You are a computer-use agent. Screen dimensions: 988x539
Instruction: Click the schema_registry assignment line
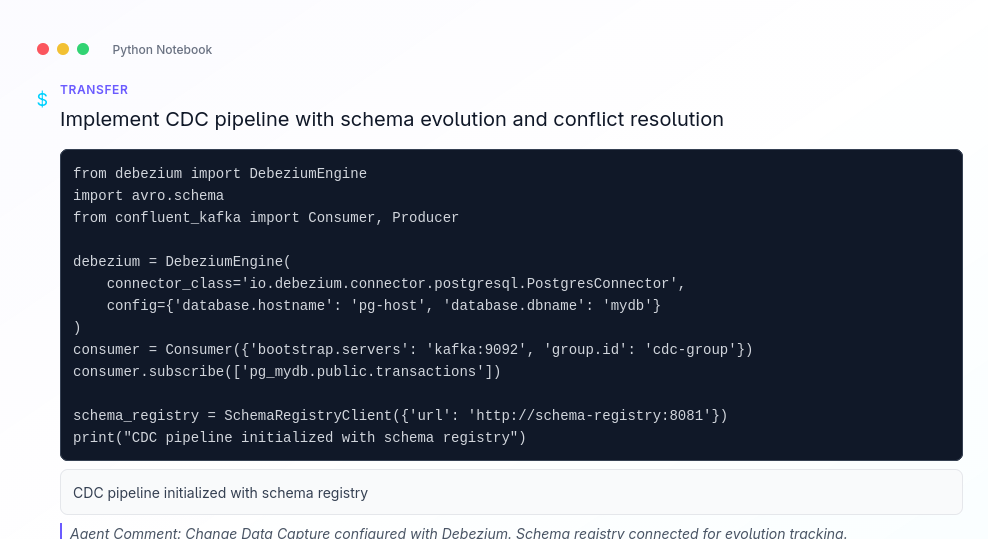coord(400,416)
